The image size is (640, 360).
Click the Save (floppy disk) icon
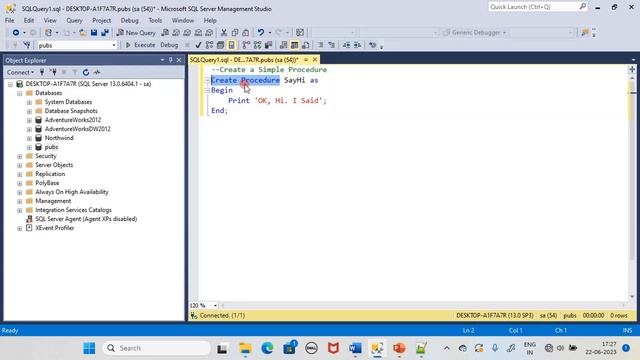click(x=94, y=33)
